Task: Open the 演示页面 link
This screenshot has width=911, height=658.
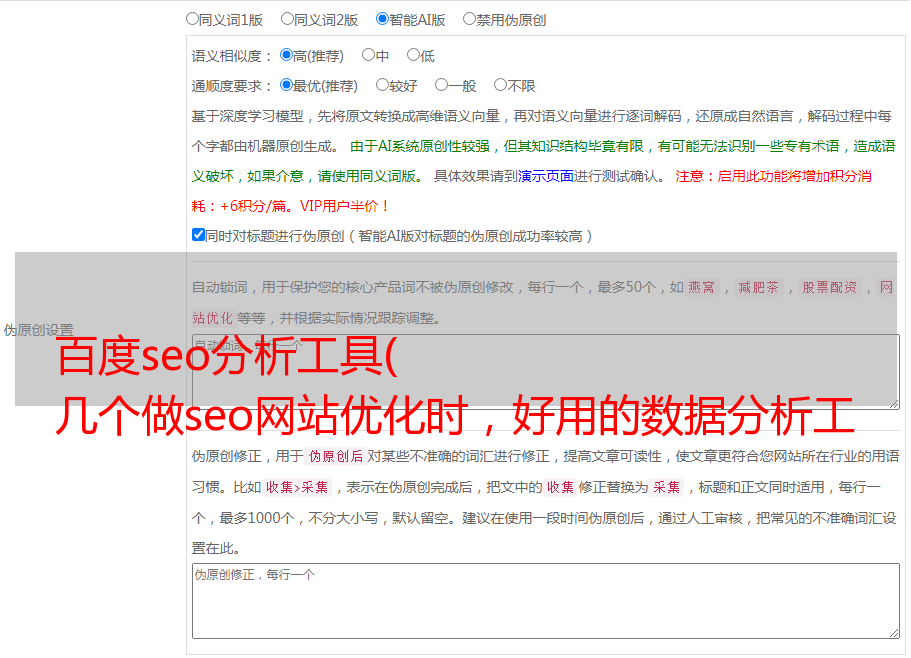Action: pos(546,176)
